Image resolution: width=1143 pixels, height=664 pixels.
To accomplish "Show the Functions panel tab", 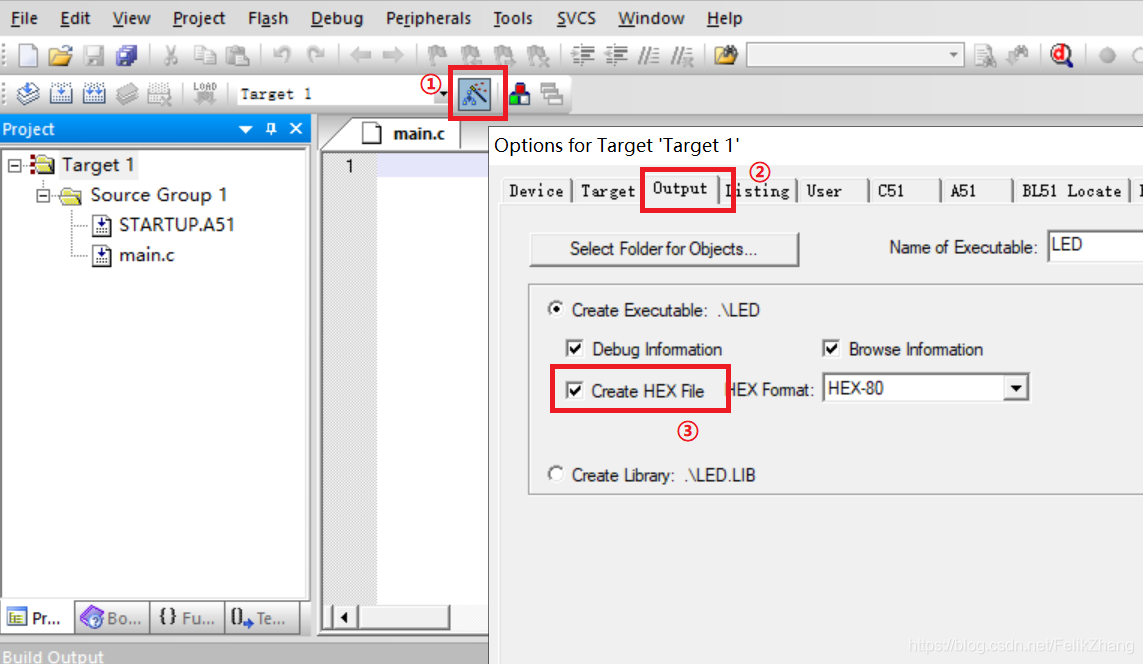I will (x=187, y=618).
